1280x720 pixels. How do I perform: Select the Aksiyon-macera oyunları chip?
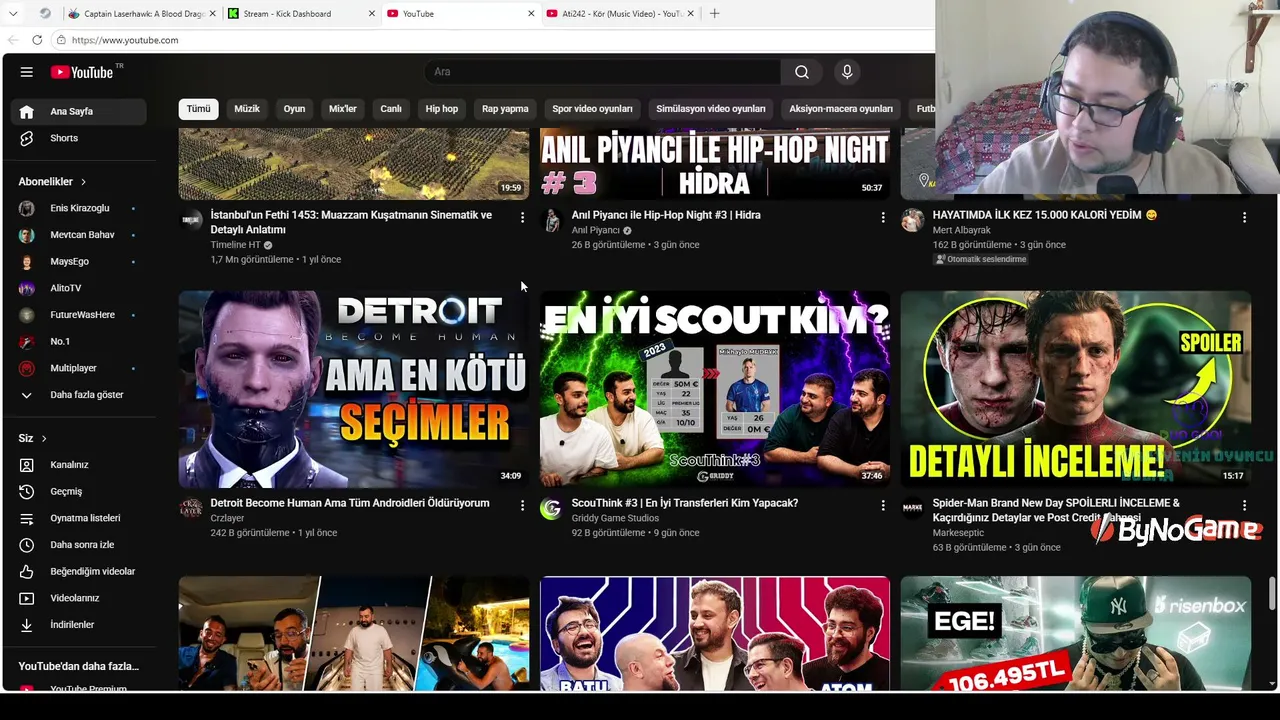[x=841, y=109]
